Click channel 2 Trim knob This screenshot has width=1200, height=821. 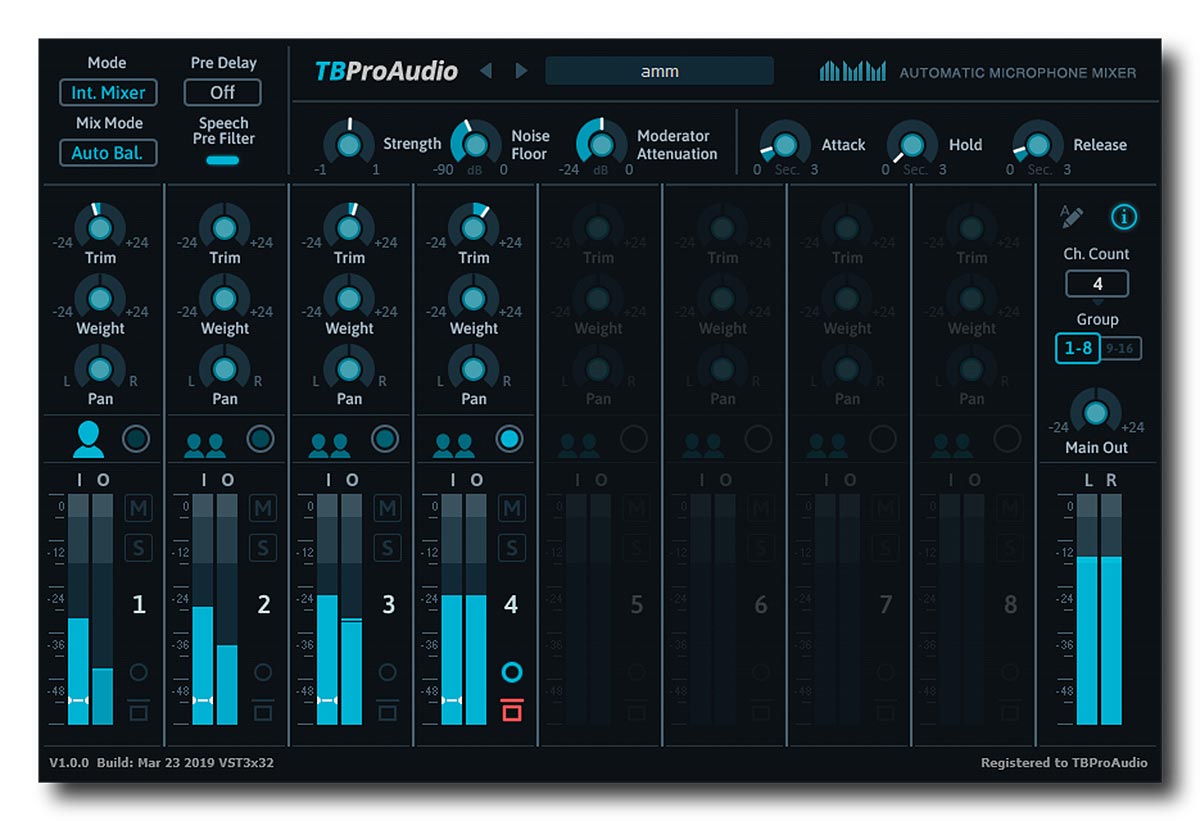pyautogui.click(x=224, y=228)
